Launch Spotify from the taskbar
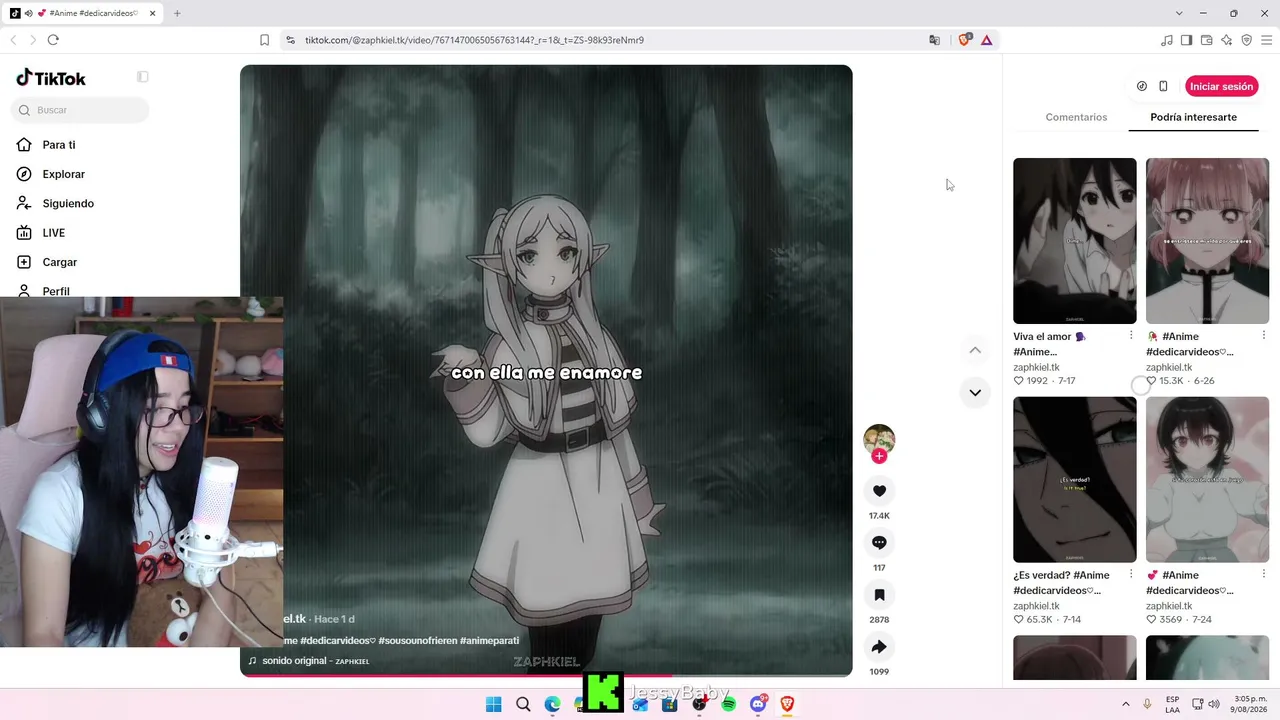This screenshot has height=720, width=1280. [x=728, y=705]
